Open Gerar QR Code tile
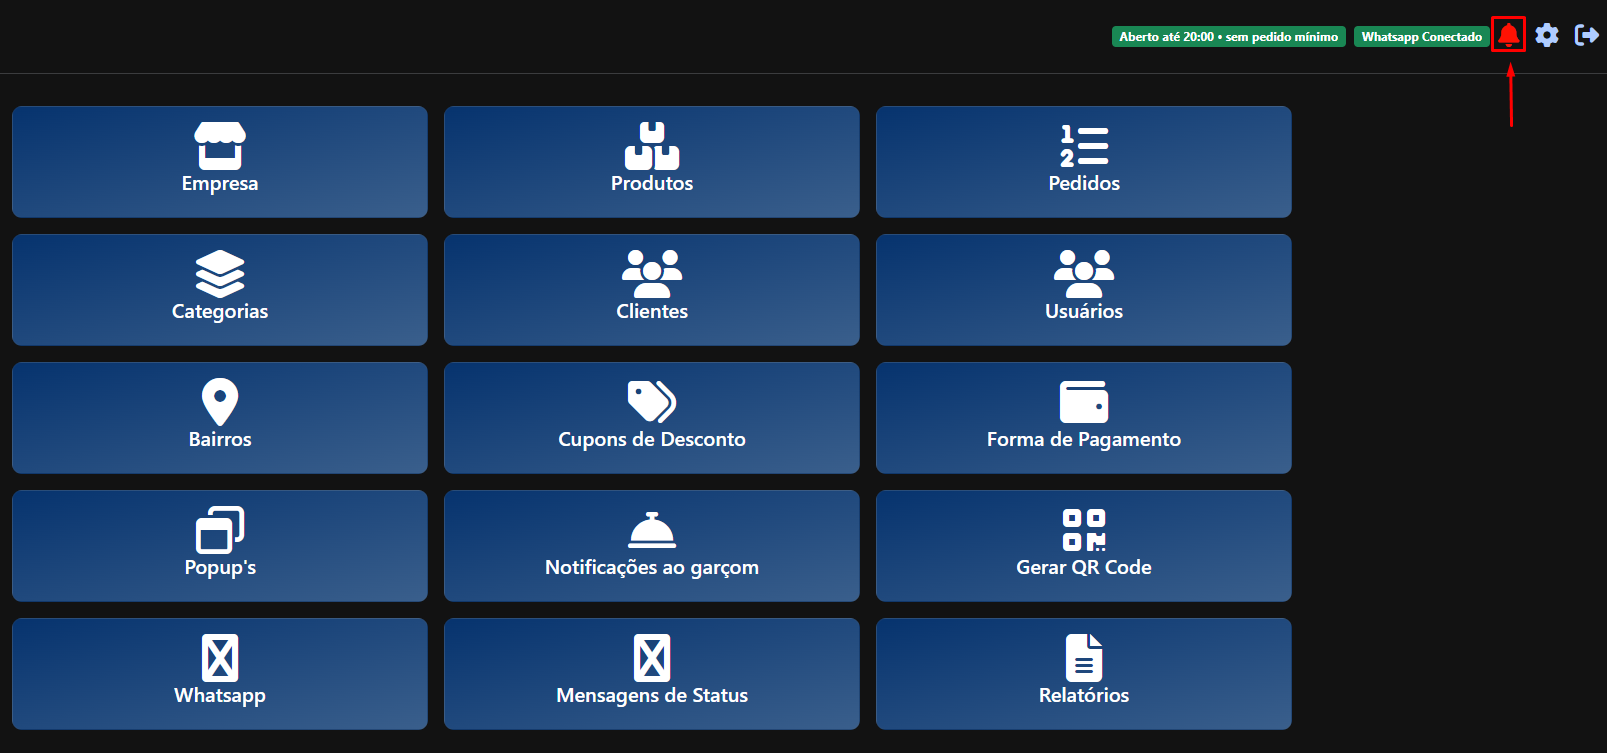This screenshot has height=753, width=1607. click(1084, 546)
